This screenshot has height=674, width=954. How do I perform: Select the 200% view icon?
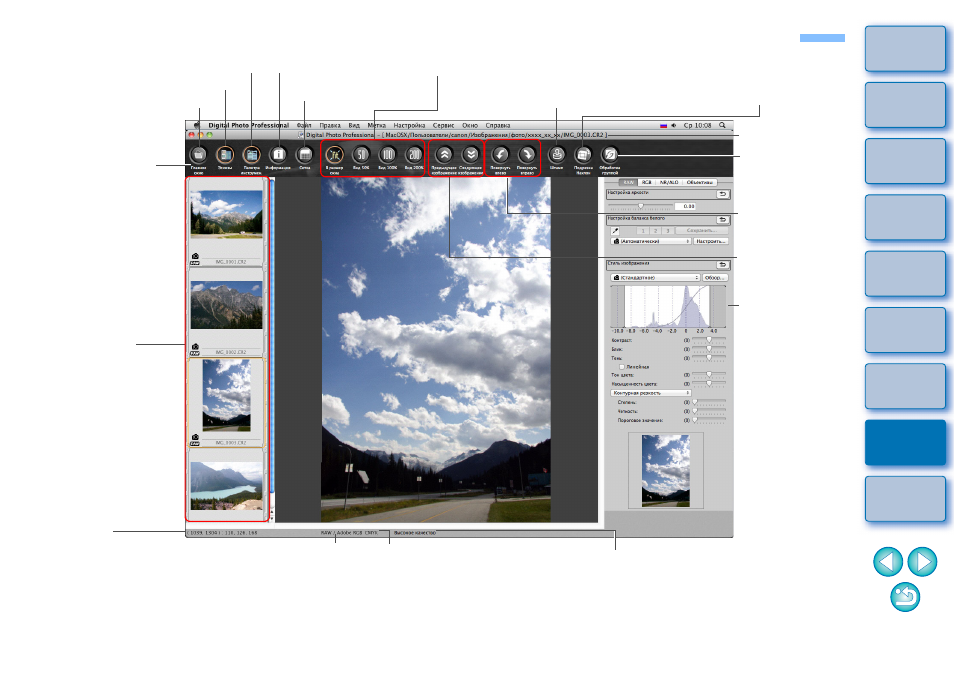click(x=414, y=155)
